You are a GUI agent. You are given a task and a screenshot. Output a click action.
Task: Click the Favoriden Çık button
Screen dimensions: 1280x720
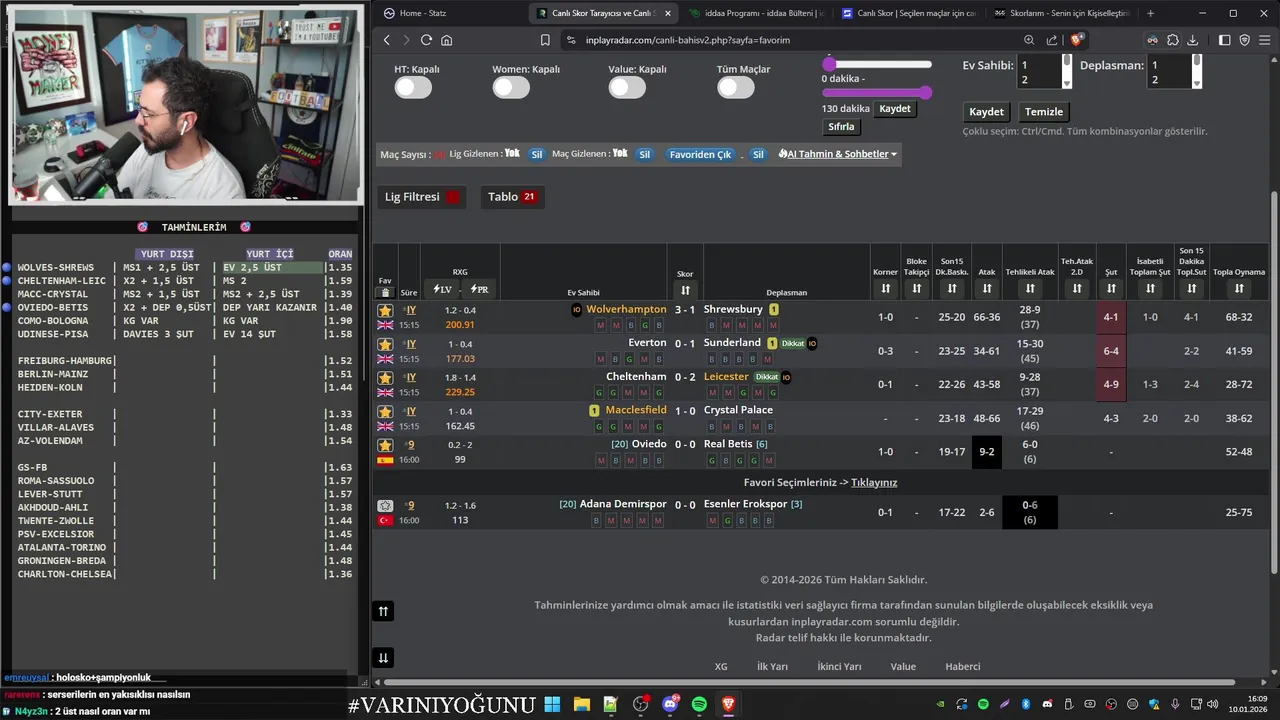tap(700, 154)
